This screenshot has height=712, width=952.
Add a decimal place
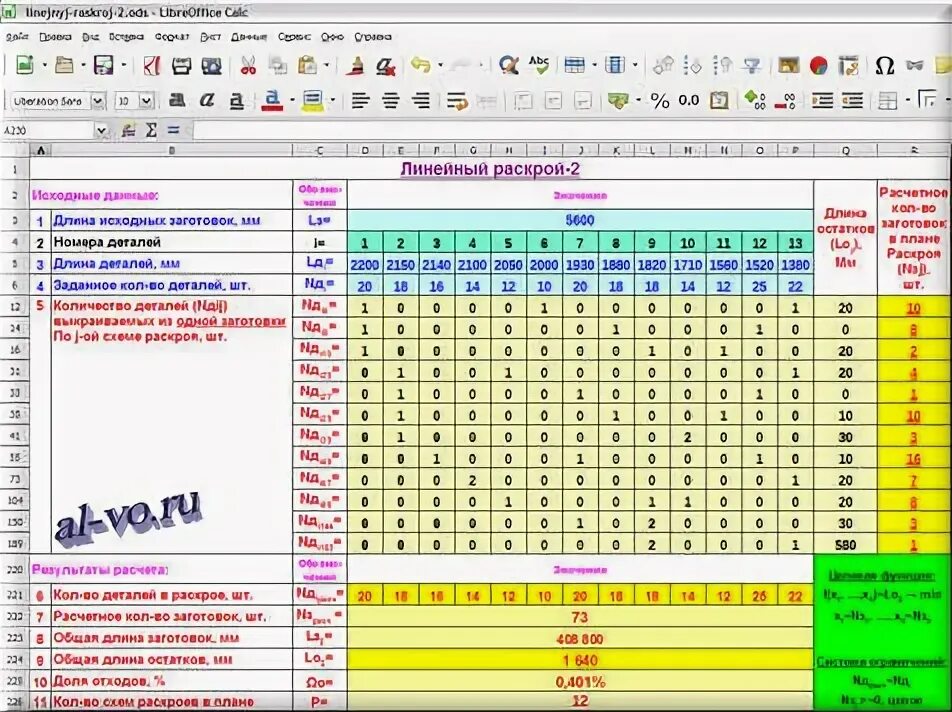point(755,100)
